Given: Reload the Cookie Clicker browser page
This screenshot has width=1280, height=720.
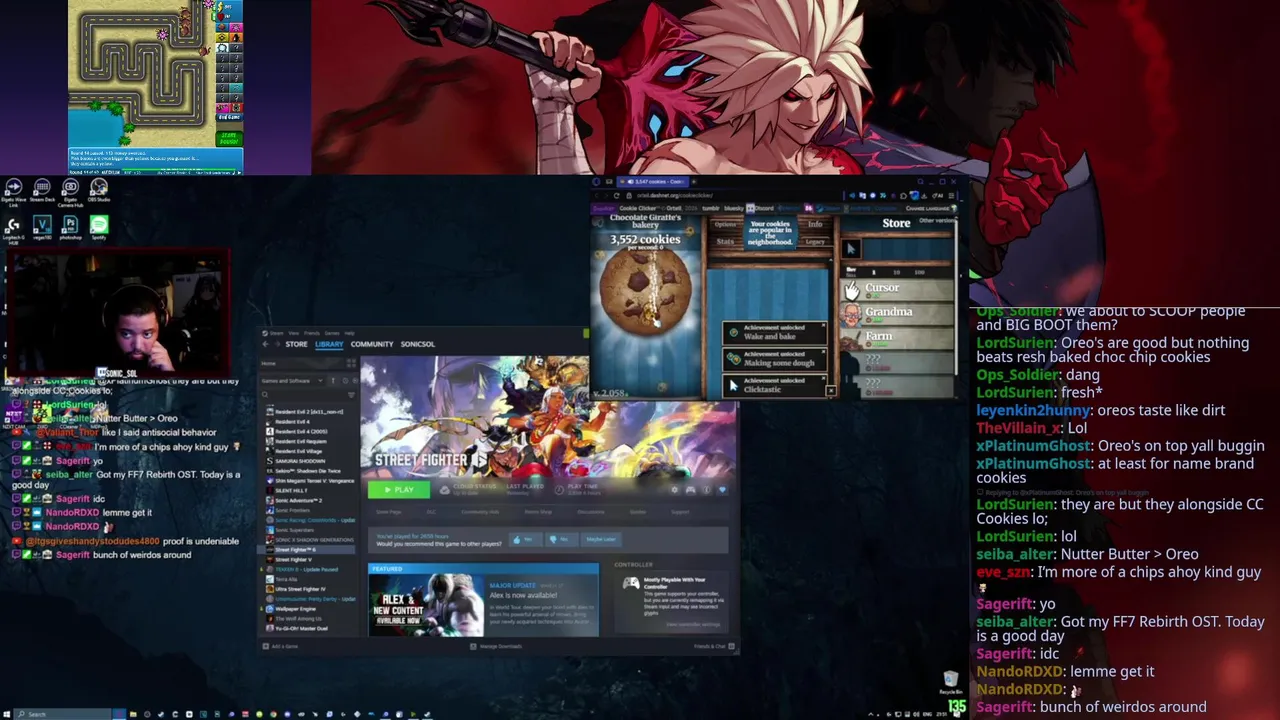Looking at the screenshot, I should click(616, 195).
